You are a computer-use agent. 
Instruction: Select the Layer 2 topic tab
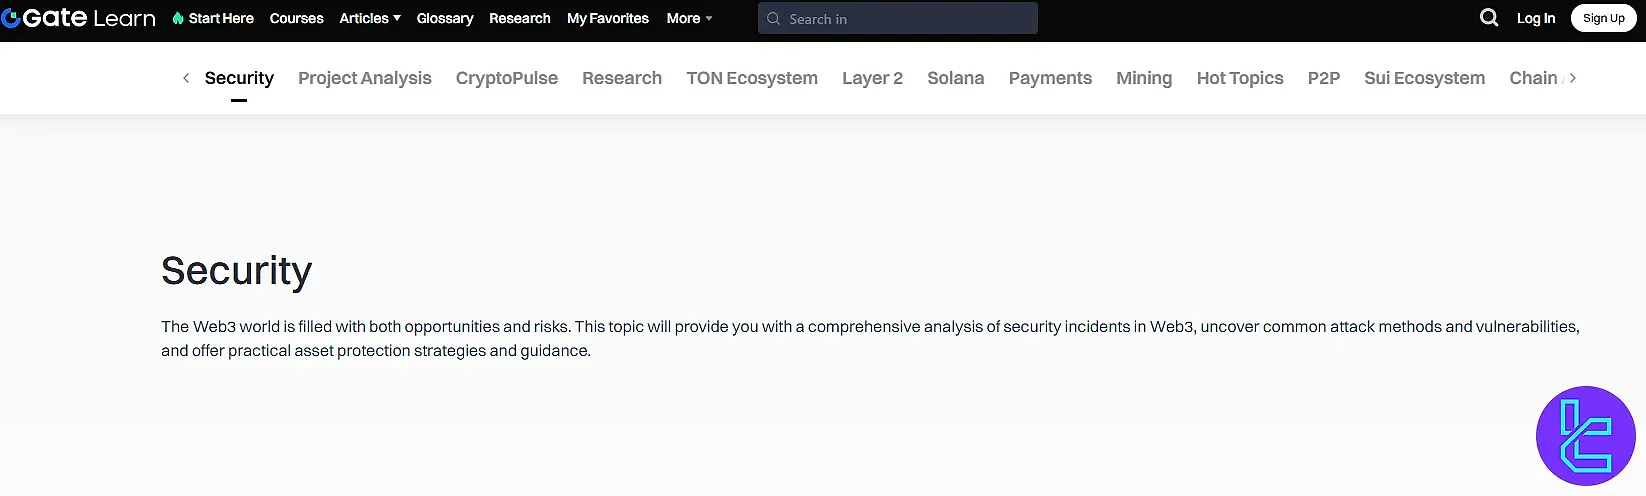[x=871, y=78]
